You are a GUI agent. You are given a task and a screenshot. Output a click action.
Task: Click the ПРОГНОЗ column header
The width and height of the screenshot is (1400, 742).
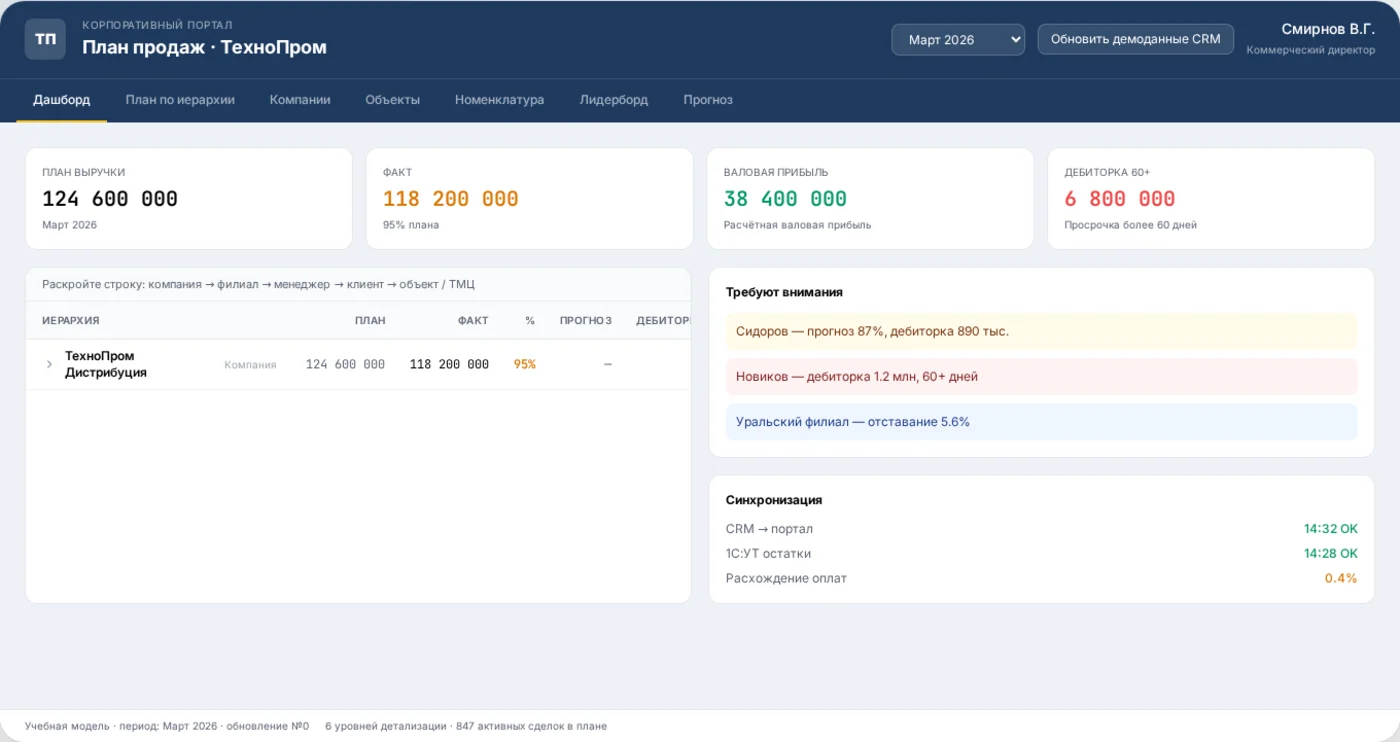coord(586,321)
